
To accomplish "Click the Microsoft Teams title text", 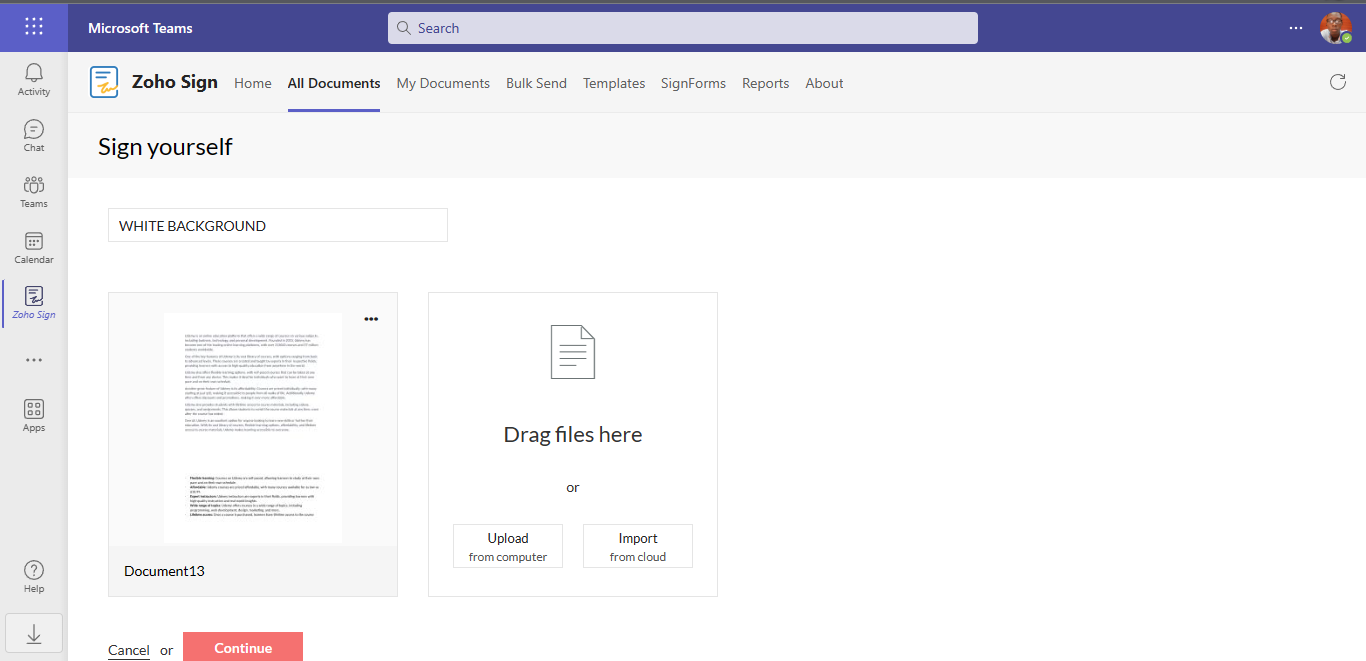I will tap(140, 28).
